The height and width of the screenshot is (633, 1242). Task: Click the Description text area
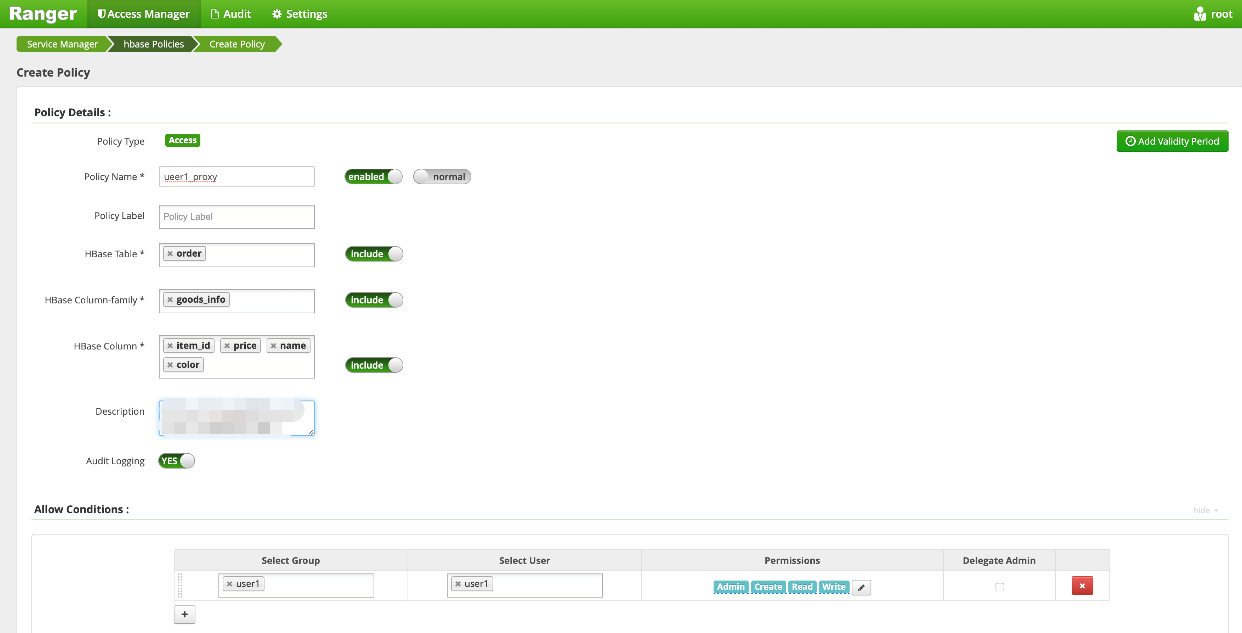pyautogui.click(x=236, y=419)
